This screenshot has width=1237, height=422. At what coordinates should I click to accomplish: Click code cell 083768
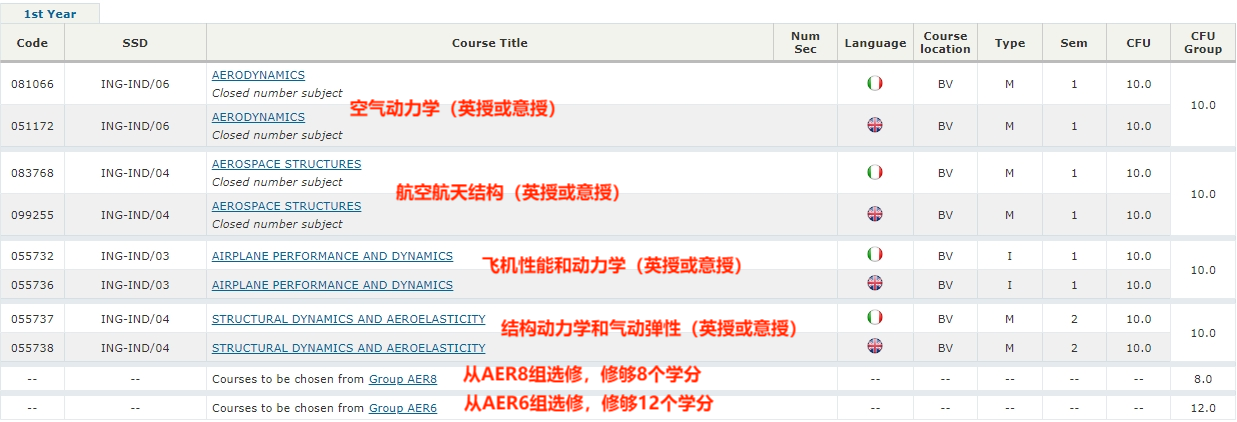(32, 173)
